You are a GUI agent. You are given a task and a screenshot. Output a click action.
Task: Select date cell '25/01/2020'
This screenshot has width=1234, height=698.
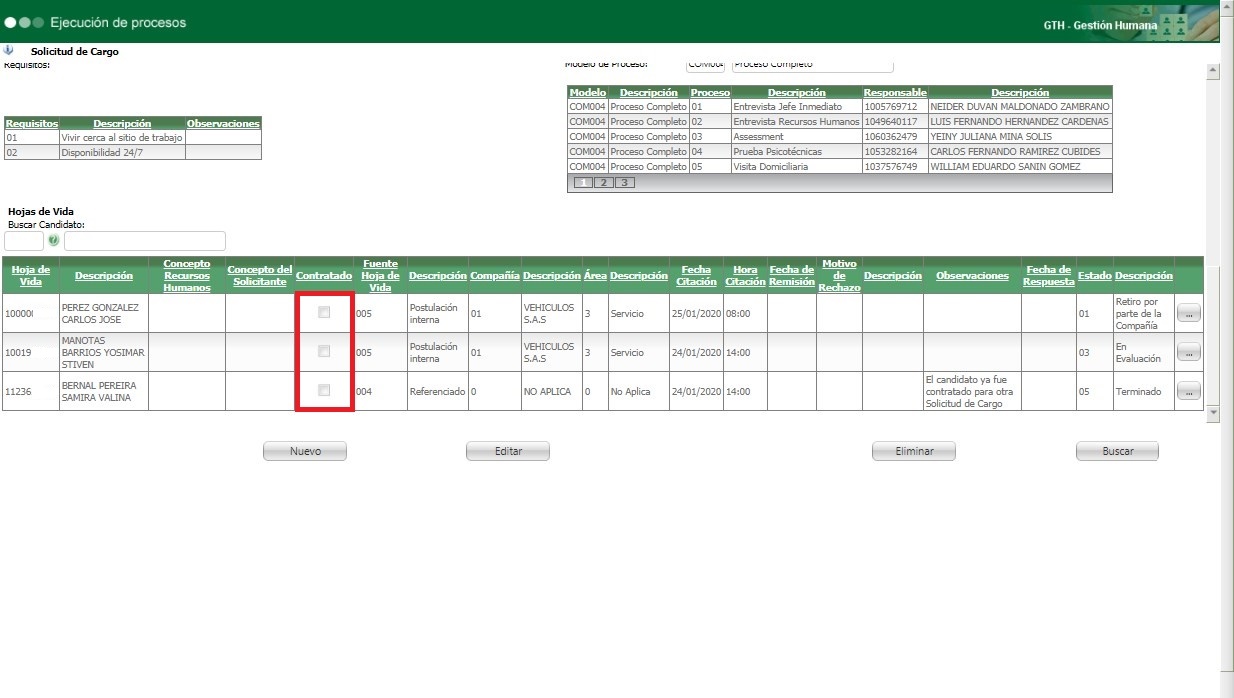pos(696,313)
